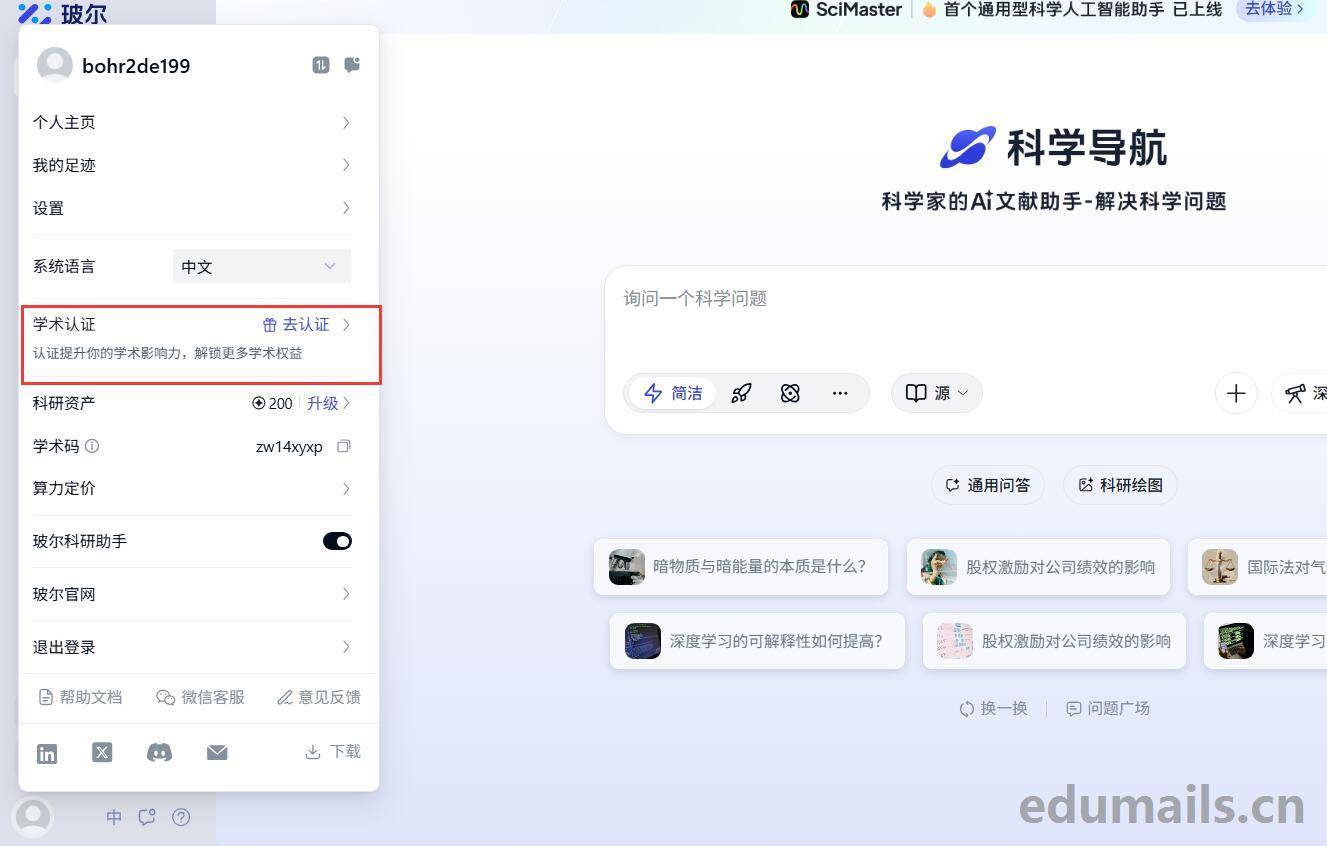1327x846 pixels.
Task: Select the 简洁 mode
Action: point(673,393)
